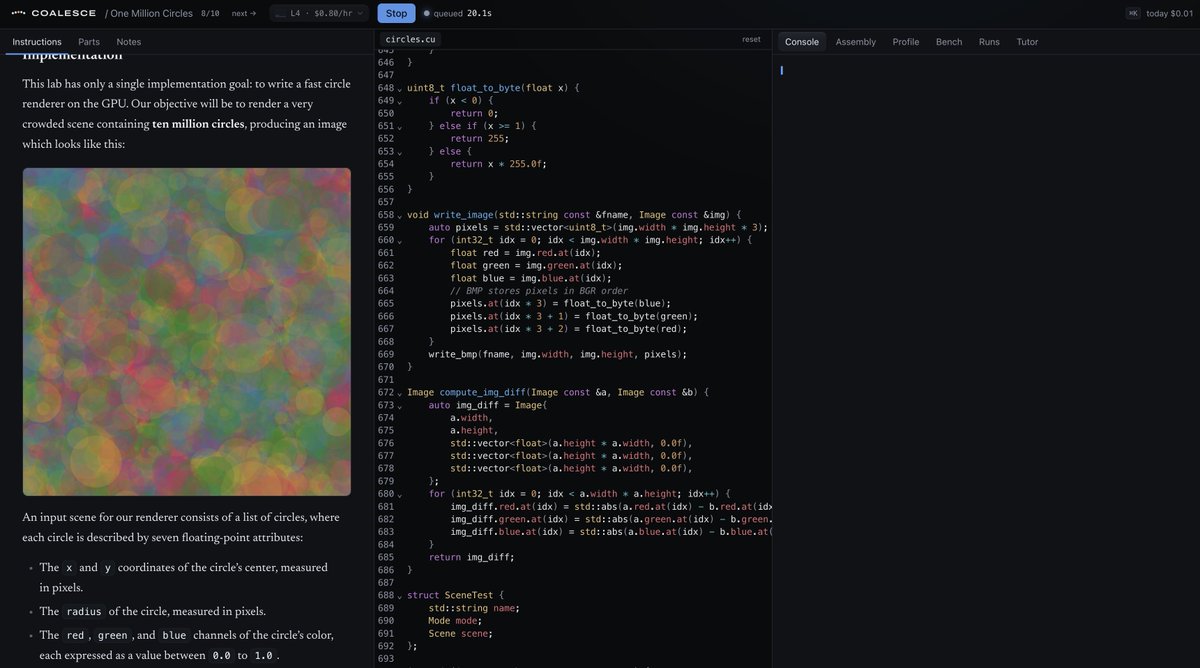1200x668 pixels.
Task: Switch to the Parts tab
Action: click(89, 42)
